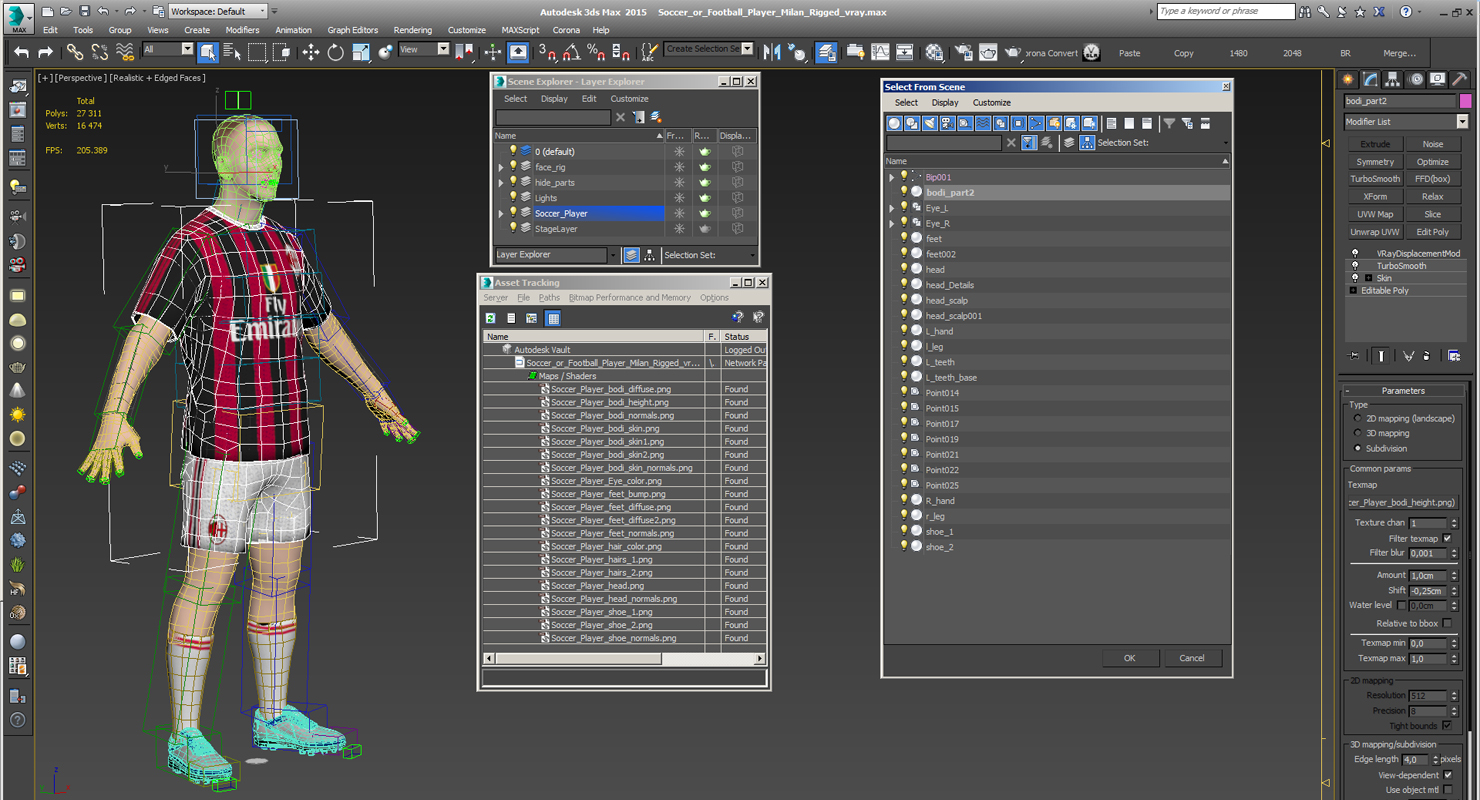Switch to the Motion command panel tab
Viewport: 1480px width, 800px height.
tap(1416, 79)
